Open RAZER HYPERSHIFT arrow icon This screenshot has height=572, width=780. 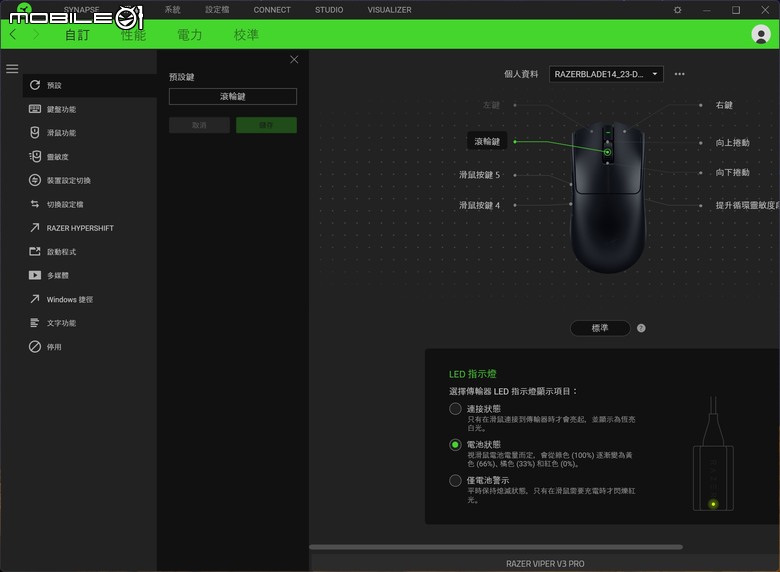[35, 227]
